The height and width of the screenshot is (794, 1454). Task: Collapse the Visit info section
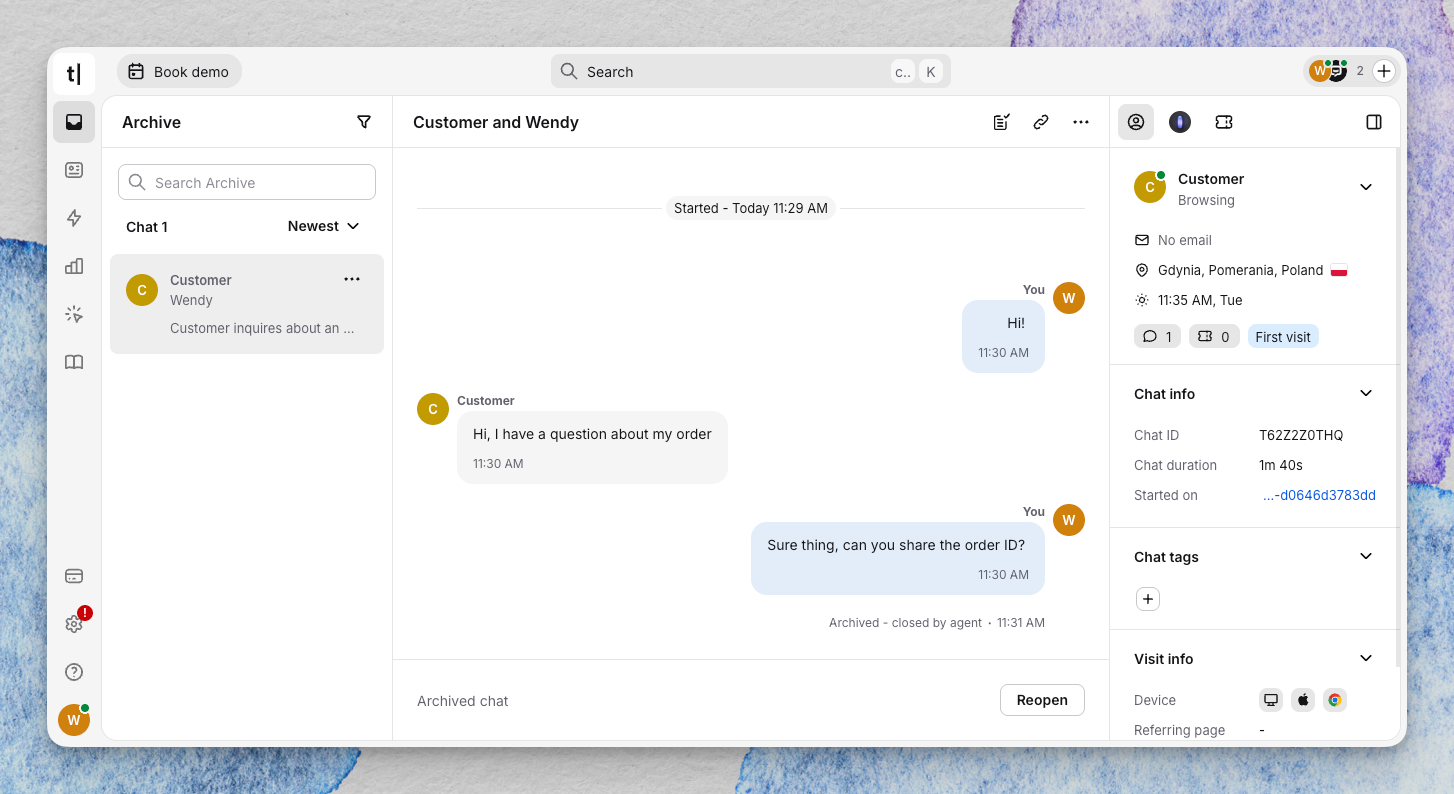pos(1366,658)
